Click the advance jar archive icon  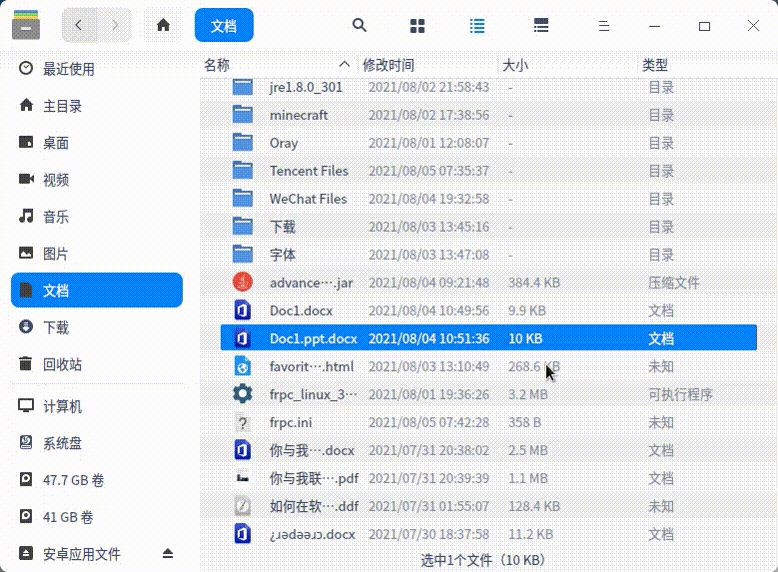coord(243,283)
